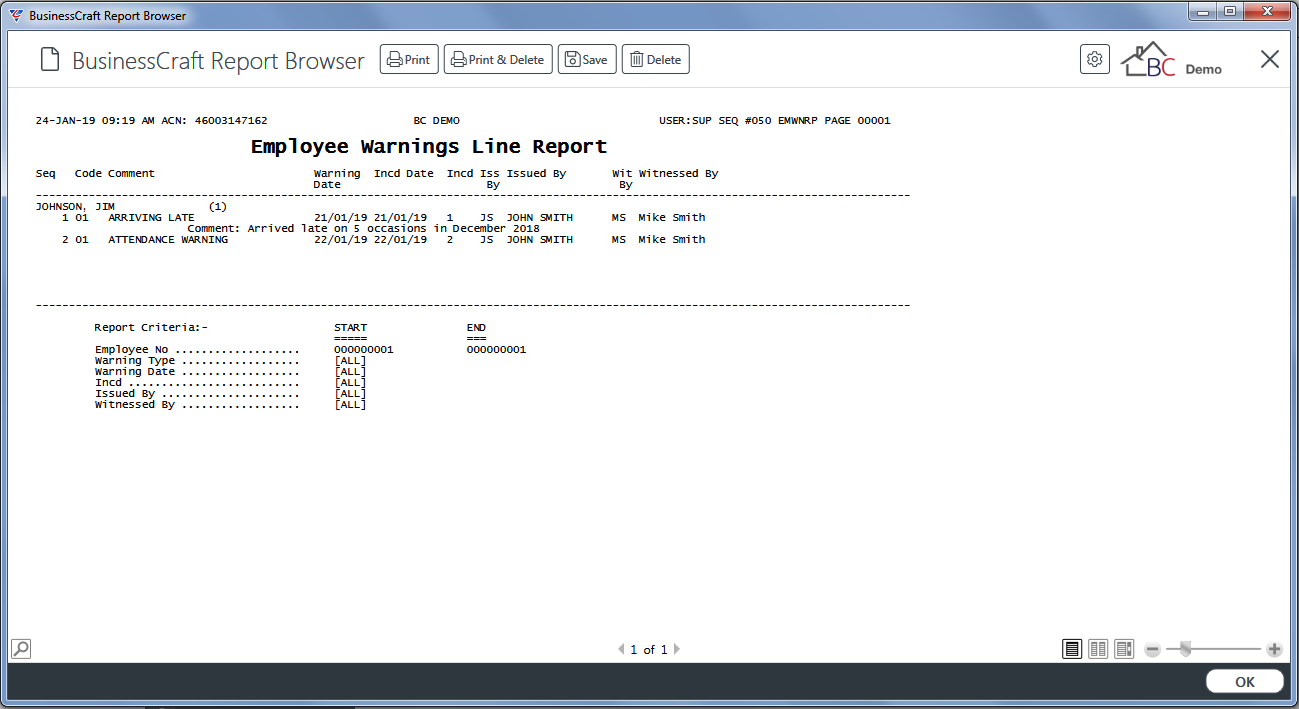This screenshot has width=1299, height=709.
Task: Open settings gear icon
Action: click(1095, 59)
